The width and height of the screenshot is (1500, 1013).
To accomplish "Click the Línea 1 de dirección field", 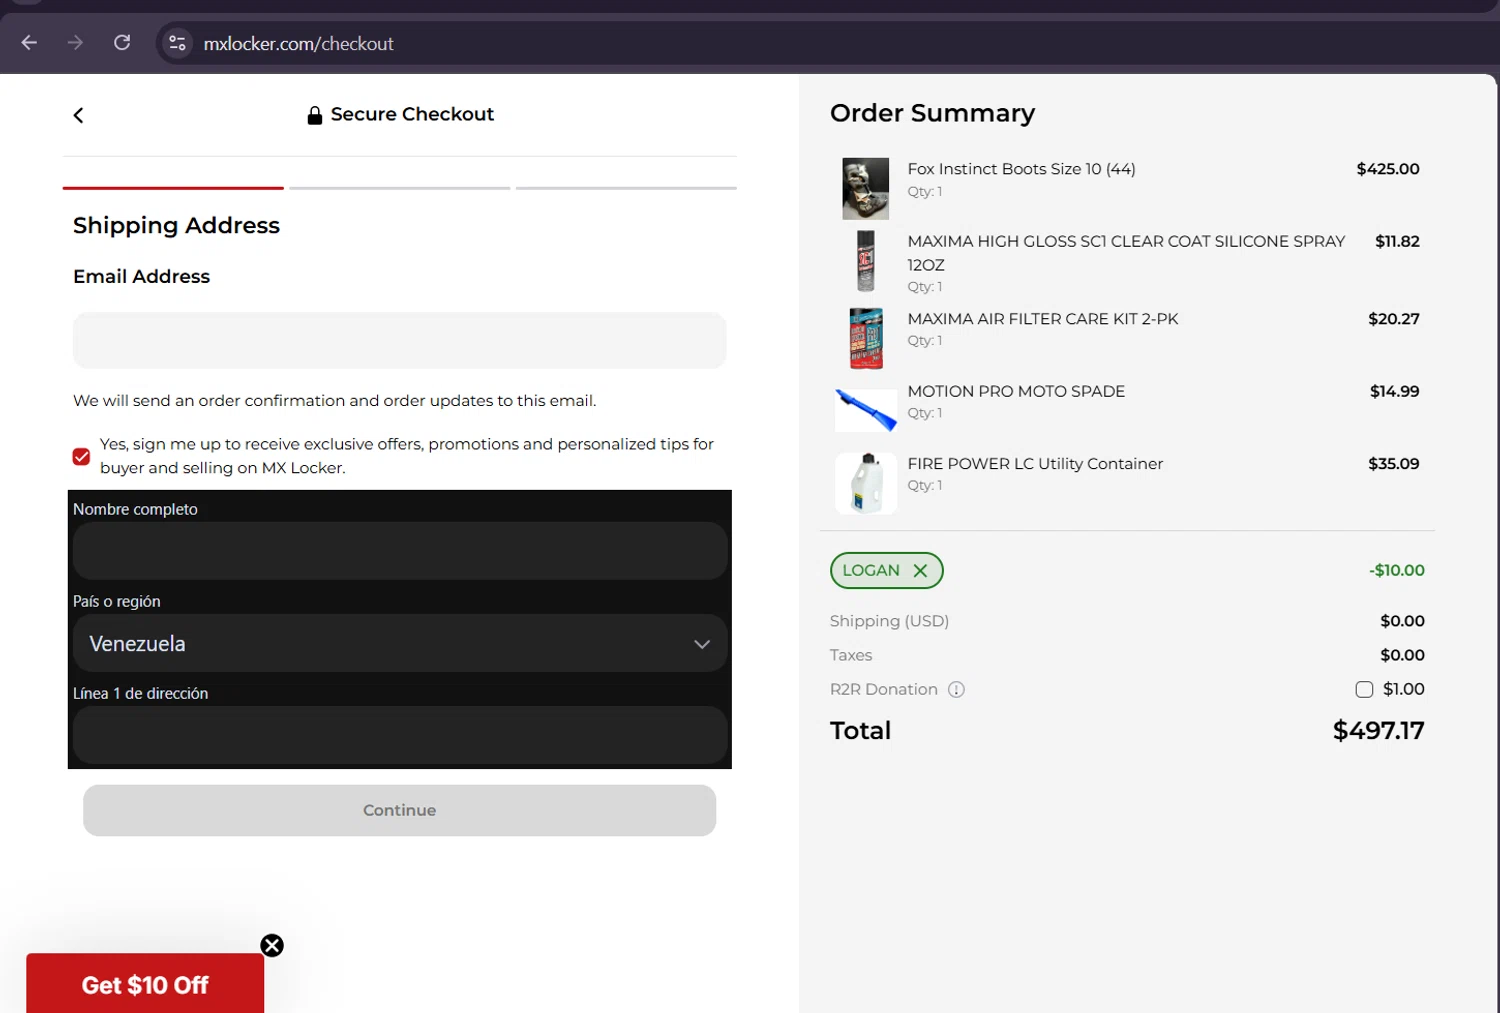I will click(399, 735).
